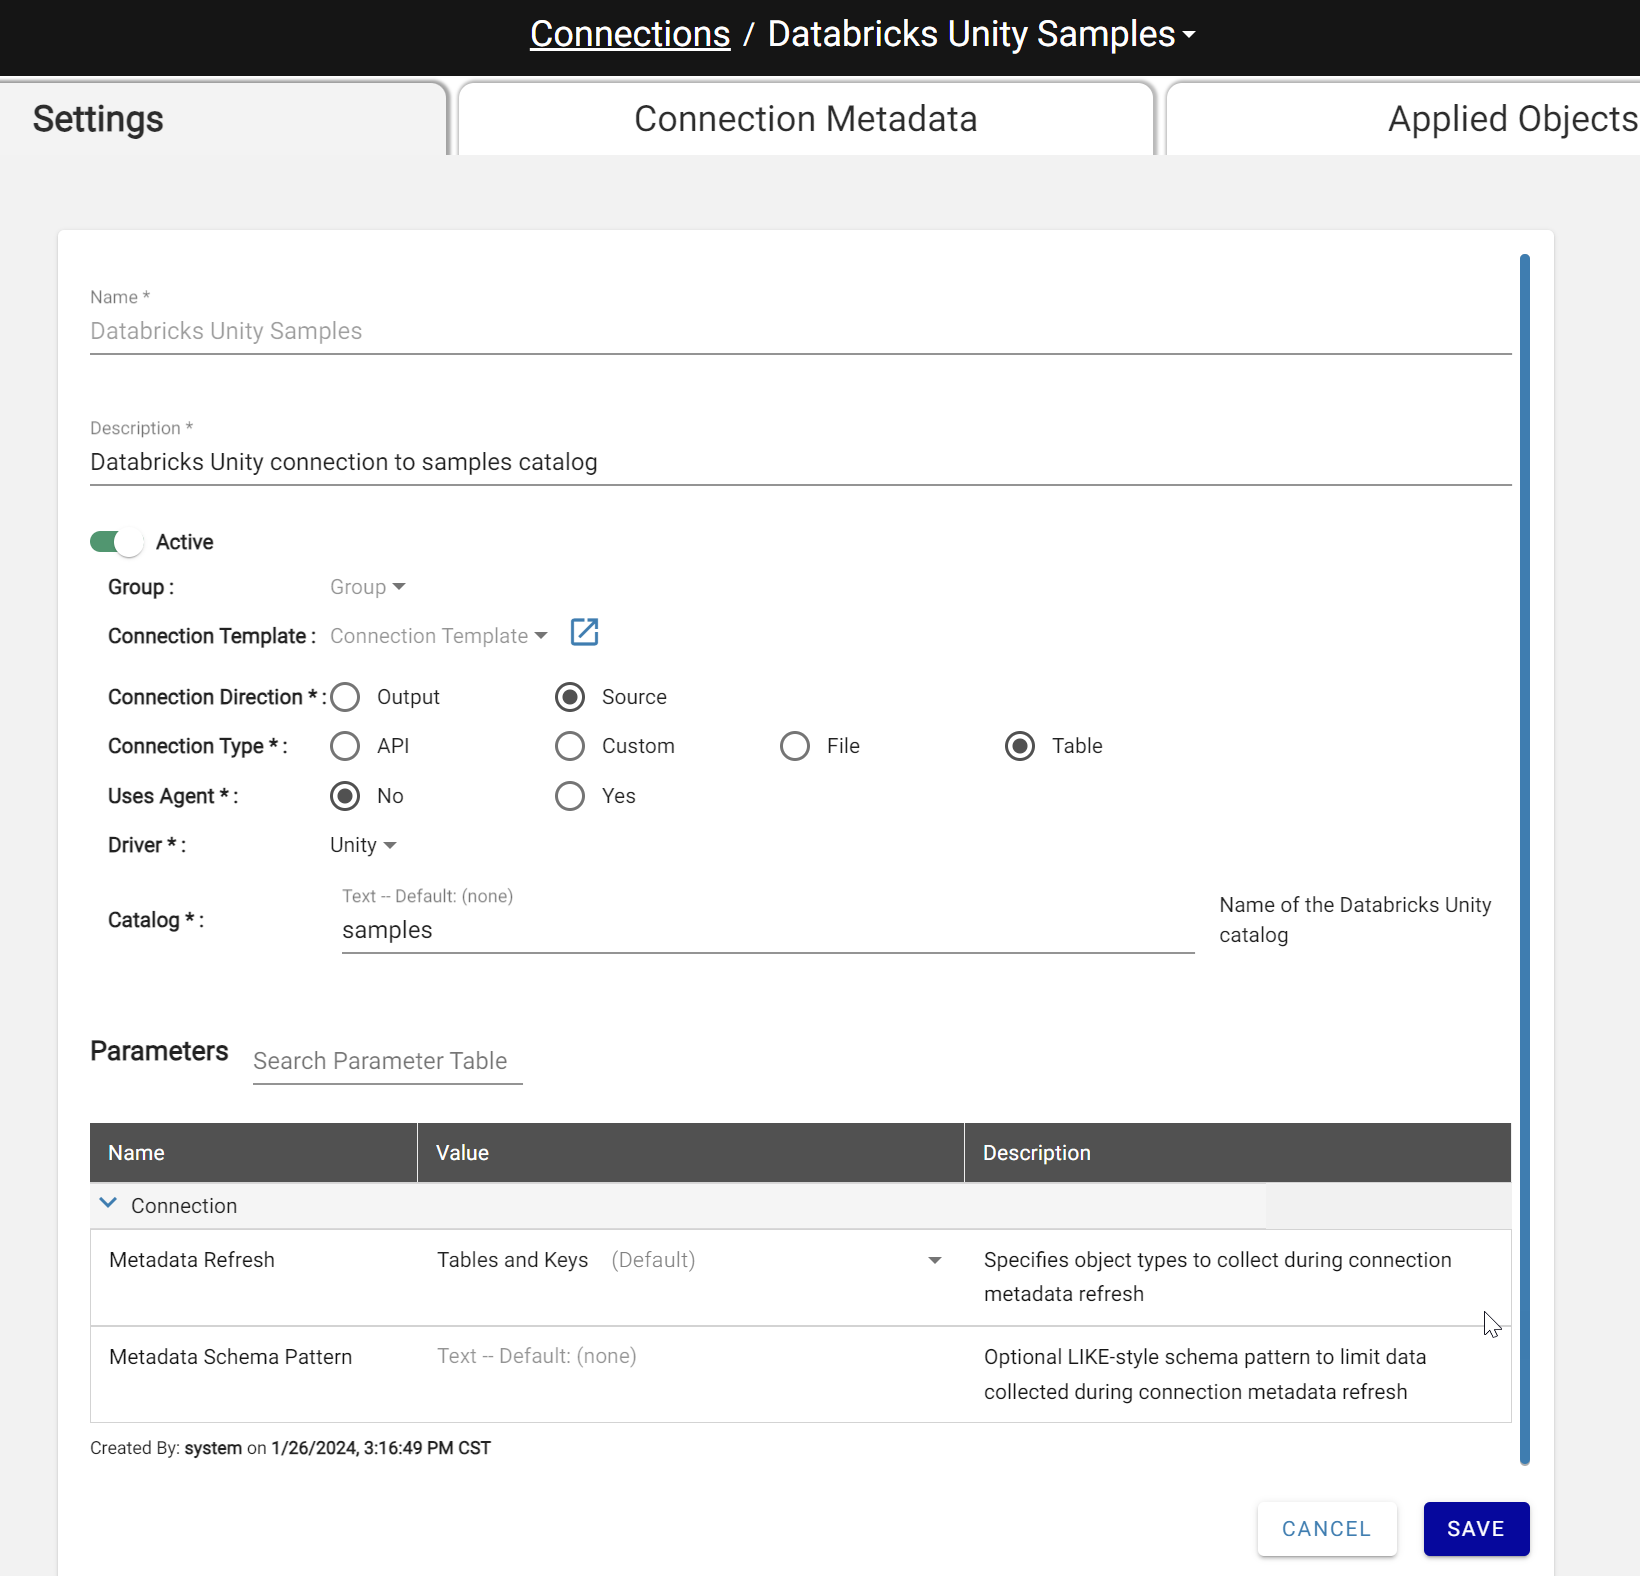Open the Group dropdown
The width and height of the screenshot is (1640, 1576).
click(x=367, y=587)
